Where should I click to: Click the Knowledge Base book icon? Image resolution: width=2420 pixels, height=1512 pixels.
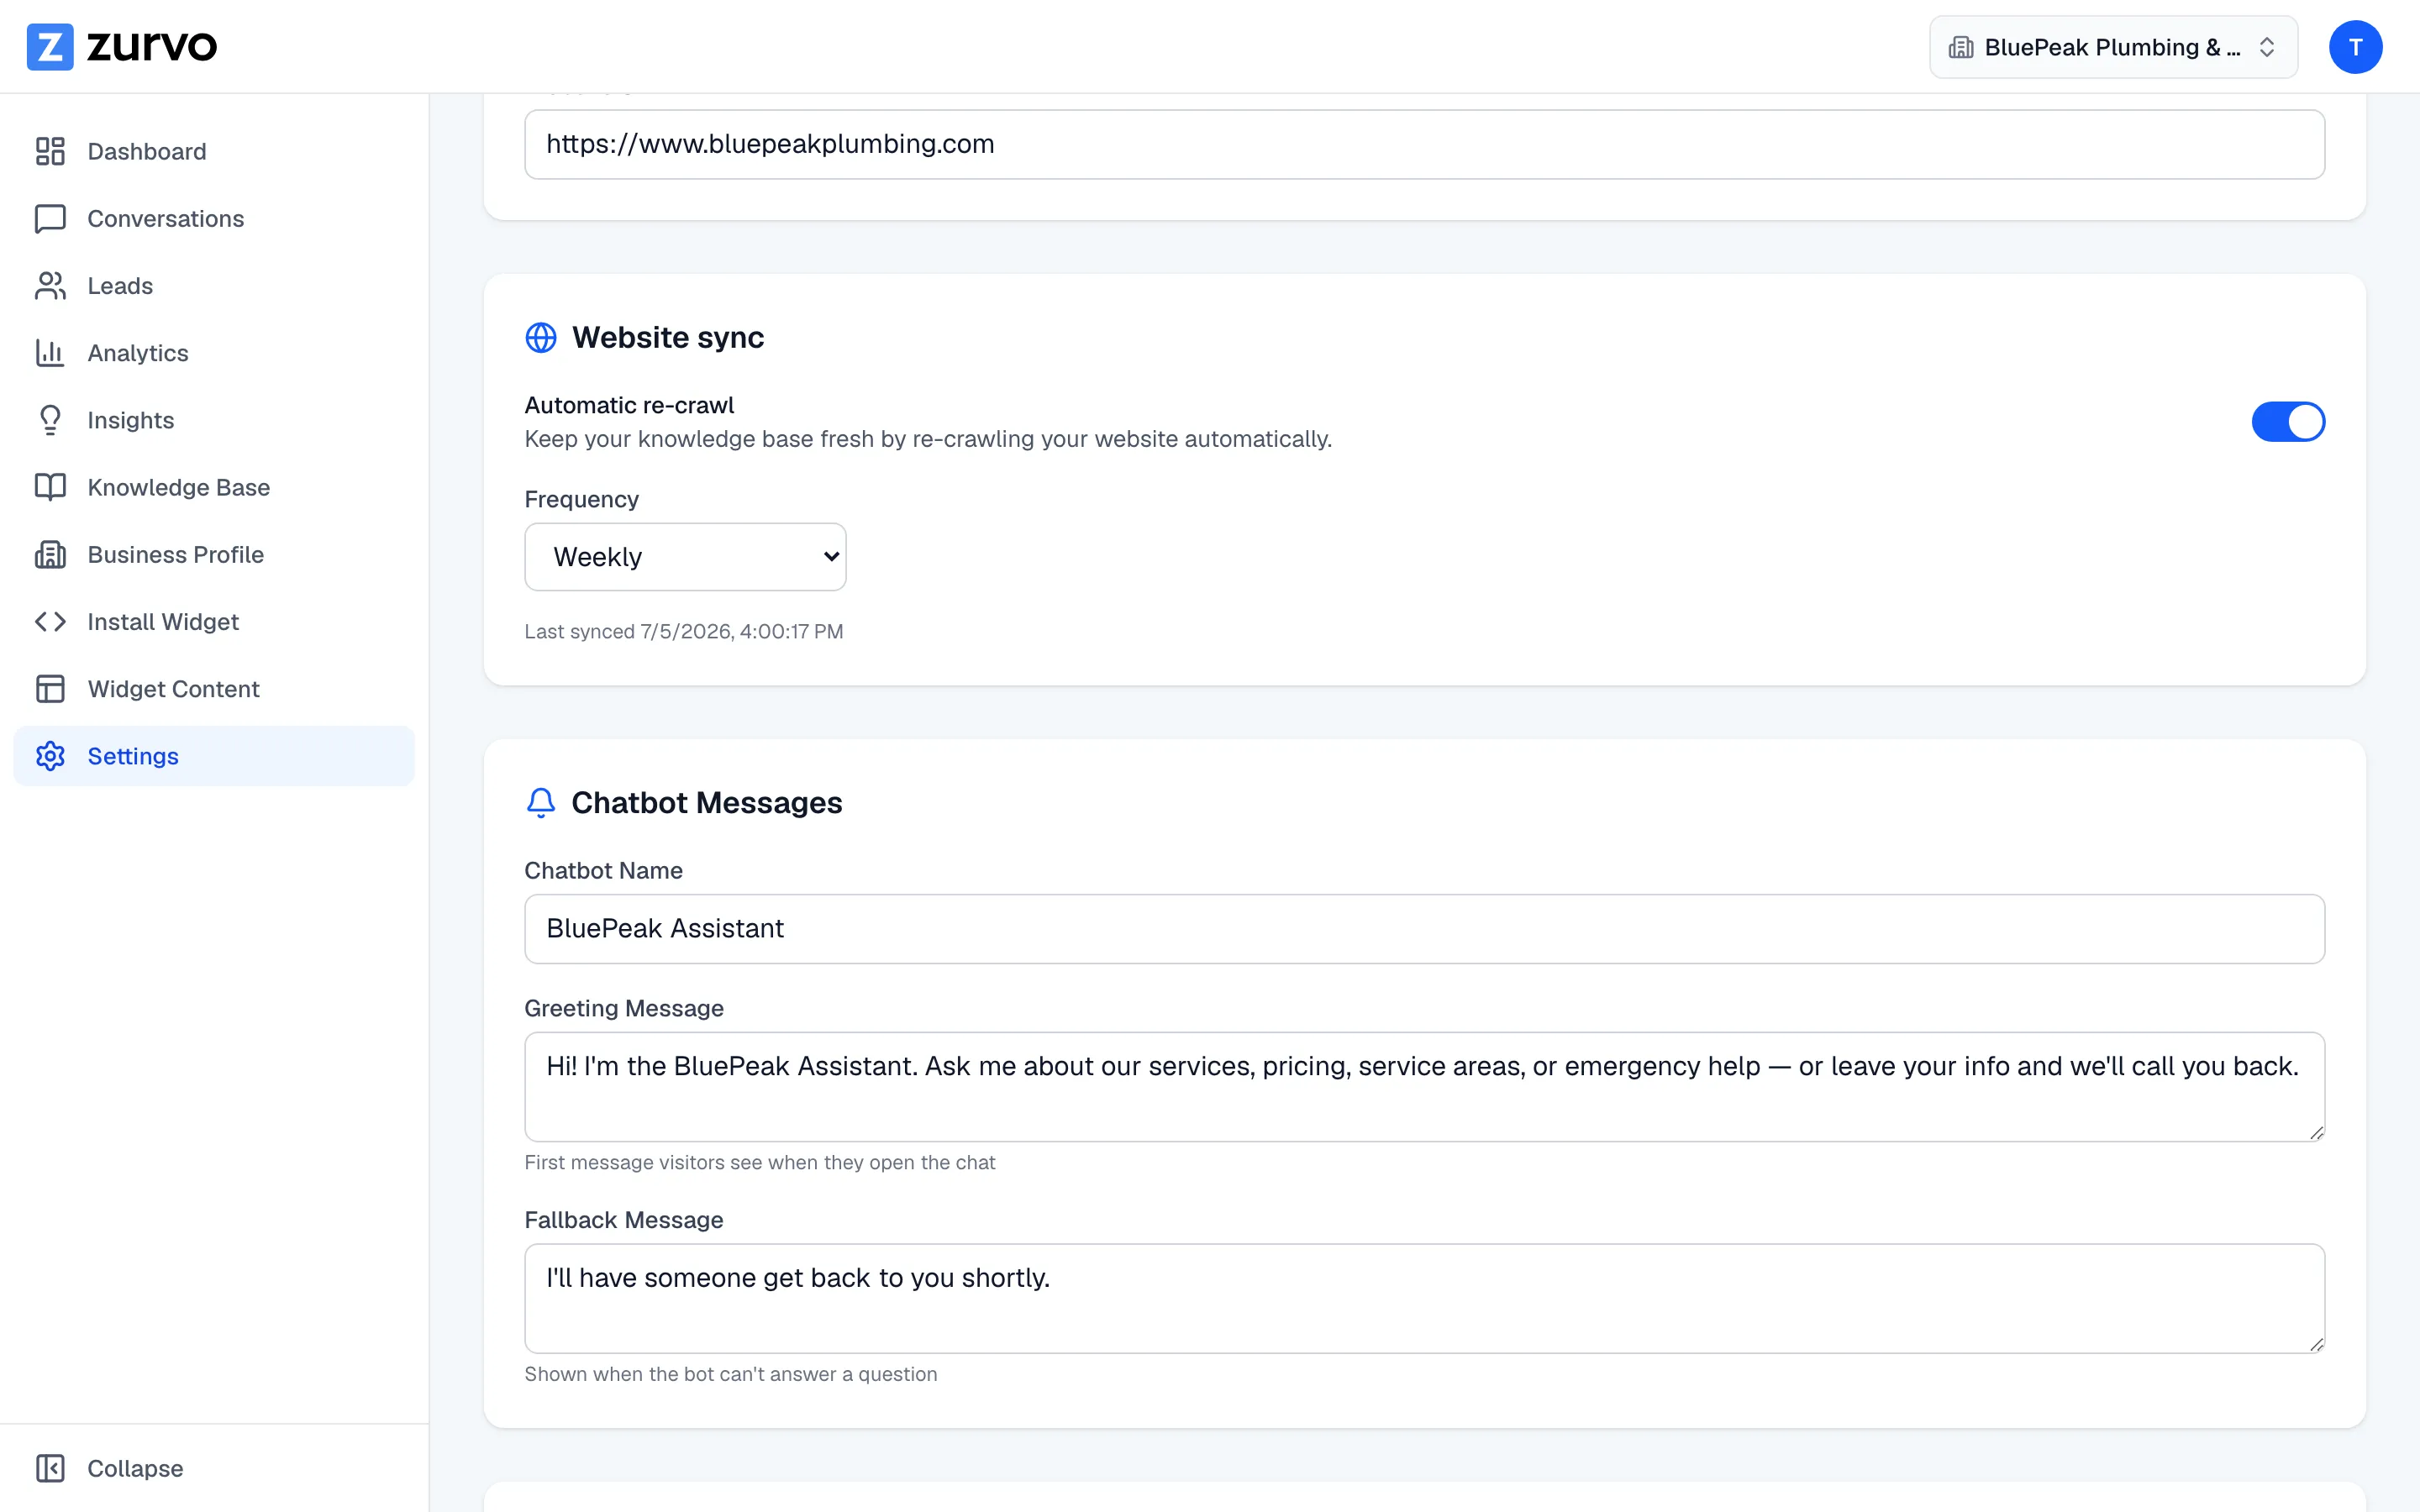click(50, 487)
